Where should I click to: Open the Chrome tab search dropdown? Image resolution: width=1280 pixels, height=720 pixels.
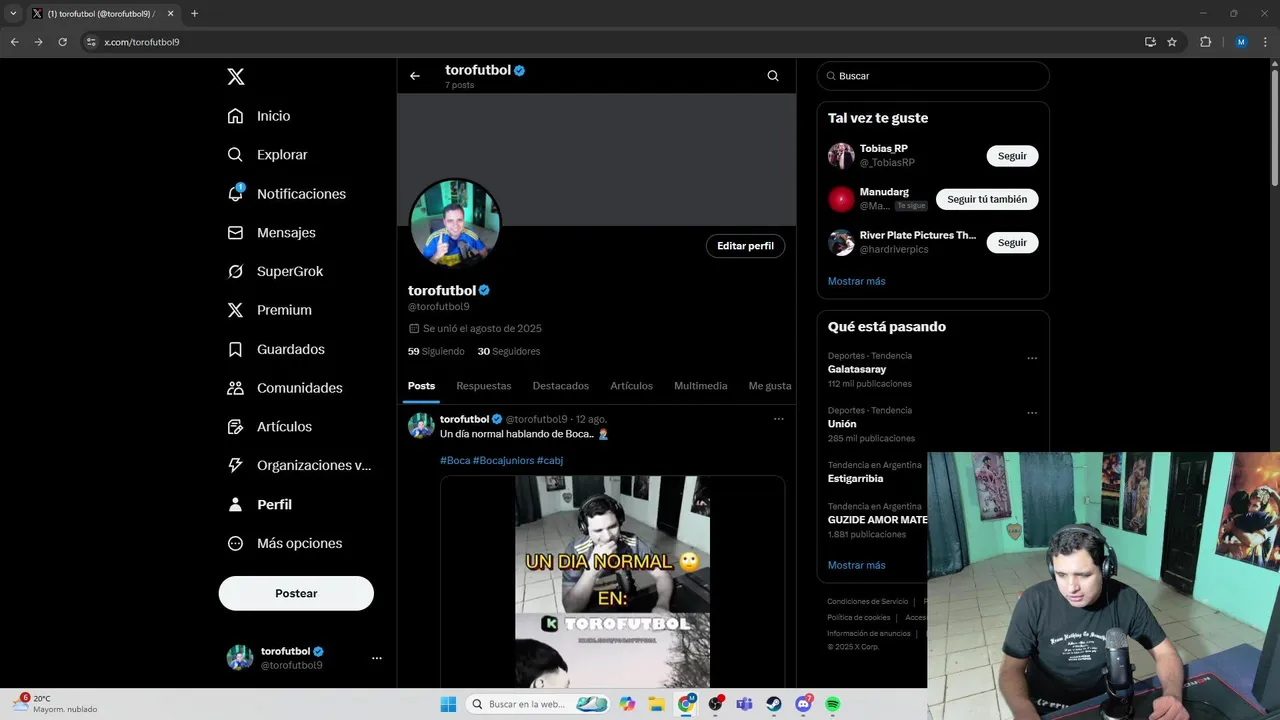click(13, 13)
